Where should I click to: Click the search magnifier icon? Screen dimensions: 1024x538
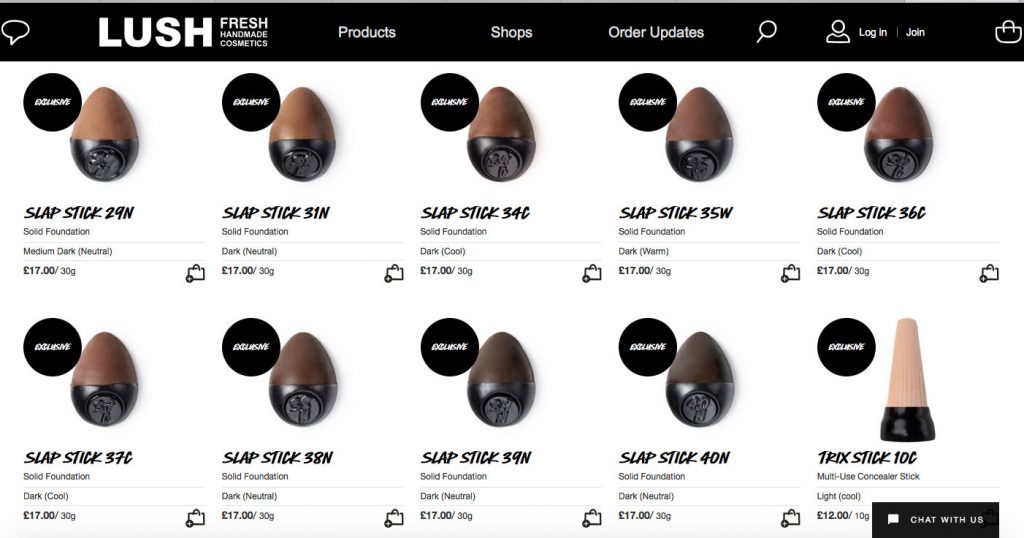pos(766,32)
